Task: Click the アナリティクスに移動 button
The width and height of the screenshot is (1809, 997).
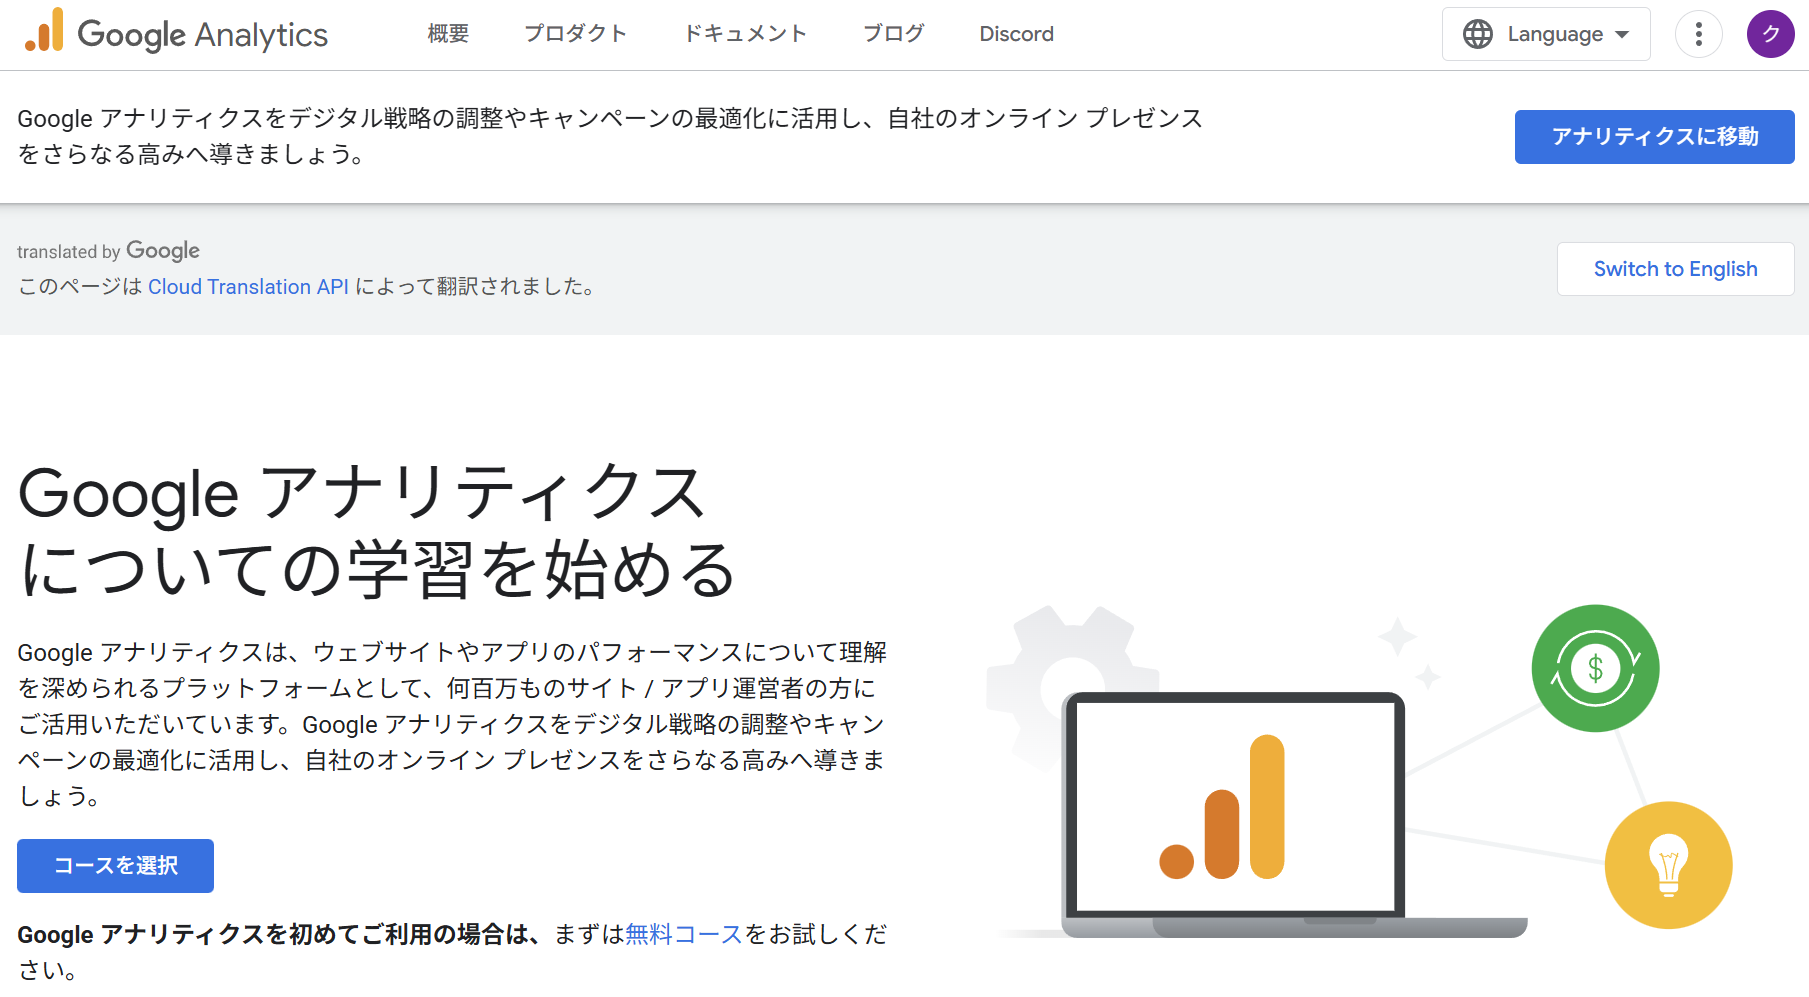Action: pos(1654,137)
